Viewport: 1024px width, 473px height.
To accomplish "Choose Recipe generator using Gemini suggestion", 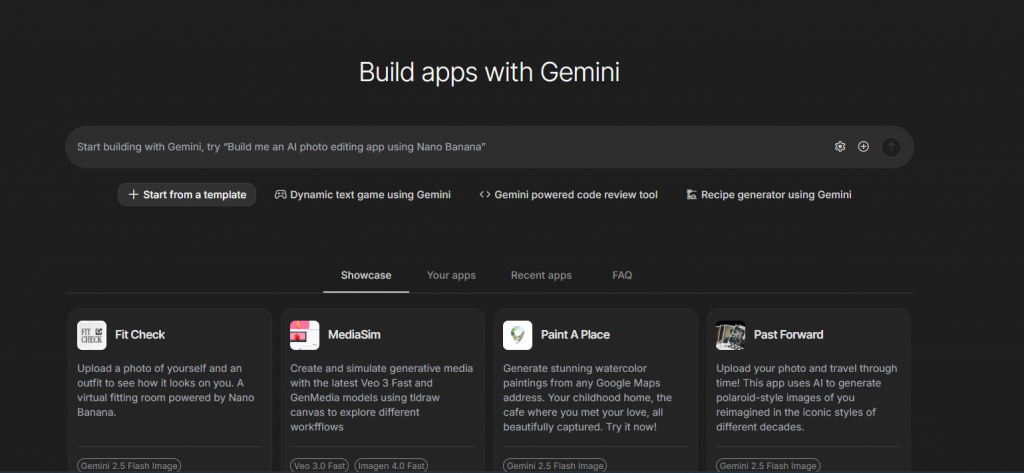I will (x=769, y=195).
